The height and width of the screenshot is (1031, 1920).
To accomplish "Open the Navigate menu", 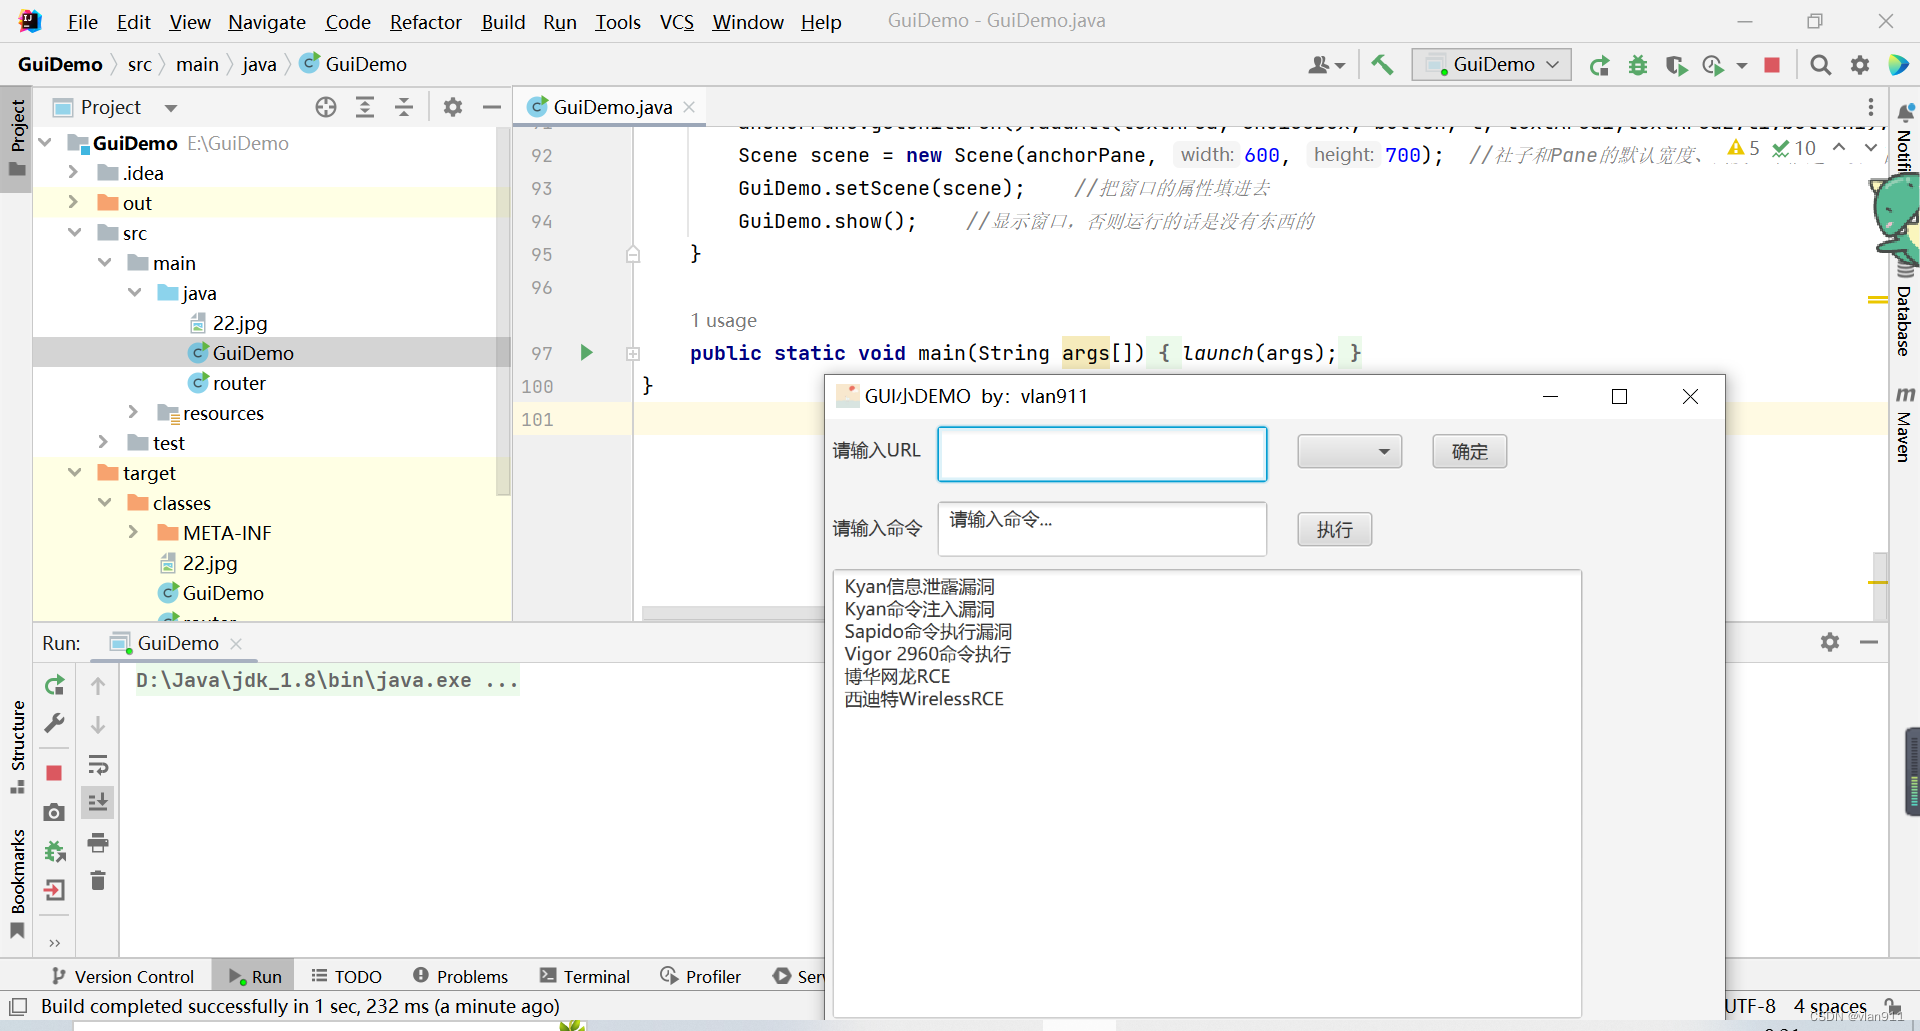I will click(x=267, y=22).
